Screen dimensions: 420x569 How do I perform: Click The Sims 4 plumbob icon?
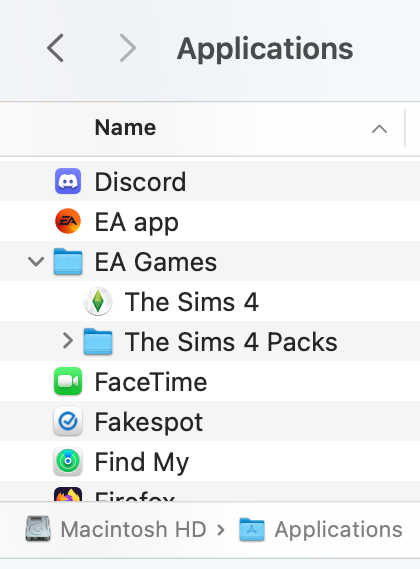point(98,301)
